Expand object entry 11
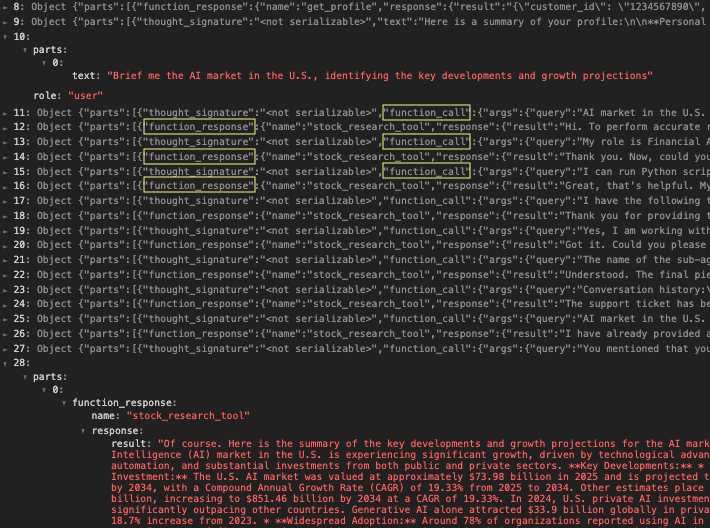Image resolution: width=710 pixels, height=528 pixels. coord(5,112)
